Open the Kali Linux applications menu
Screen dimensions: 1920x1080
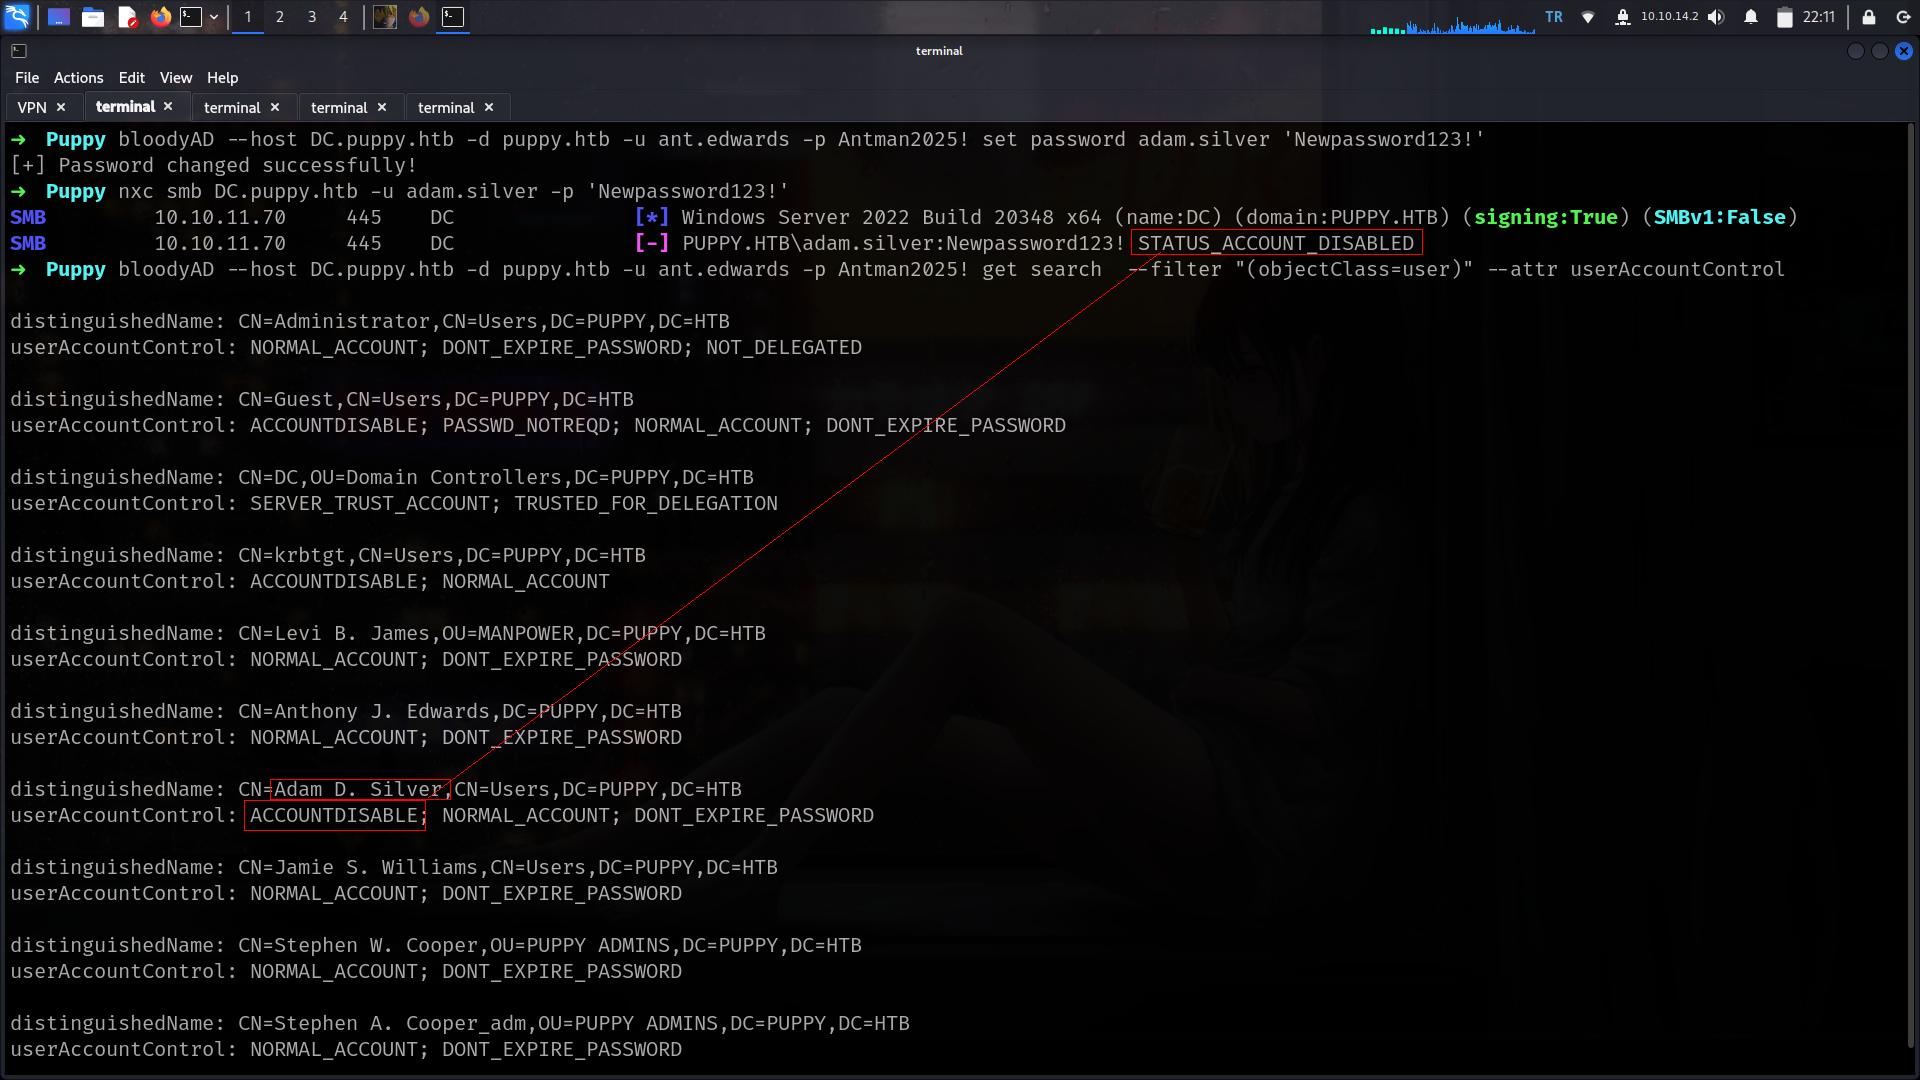point(17,17)
